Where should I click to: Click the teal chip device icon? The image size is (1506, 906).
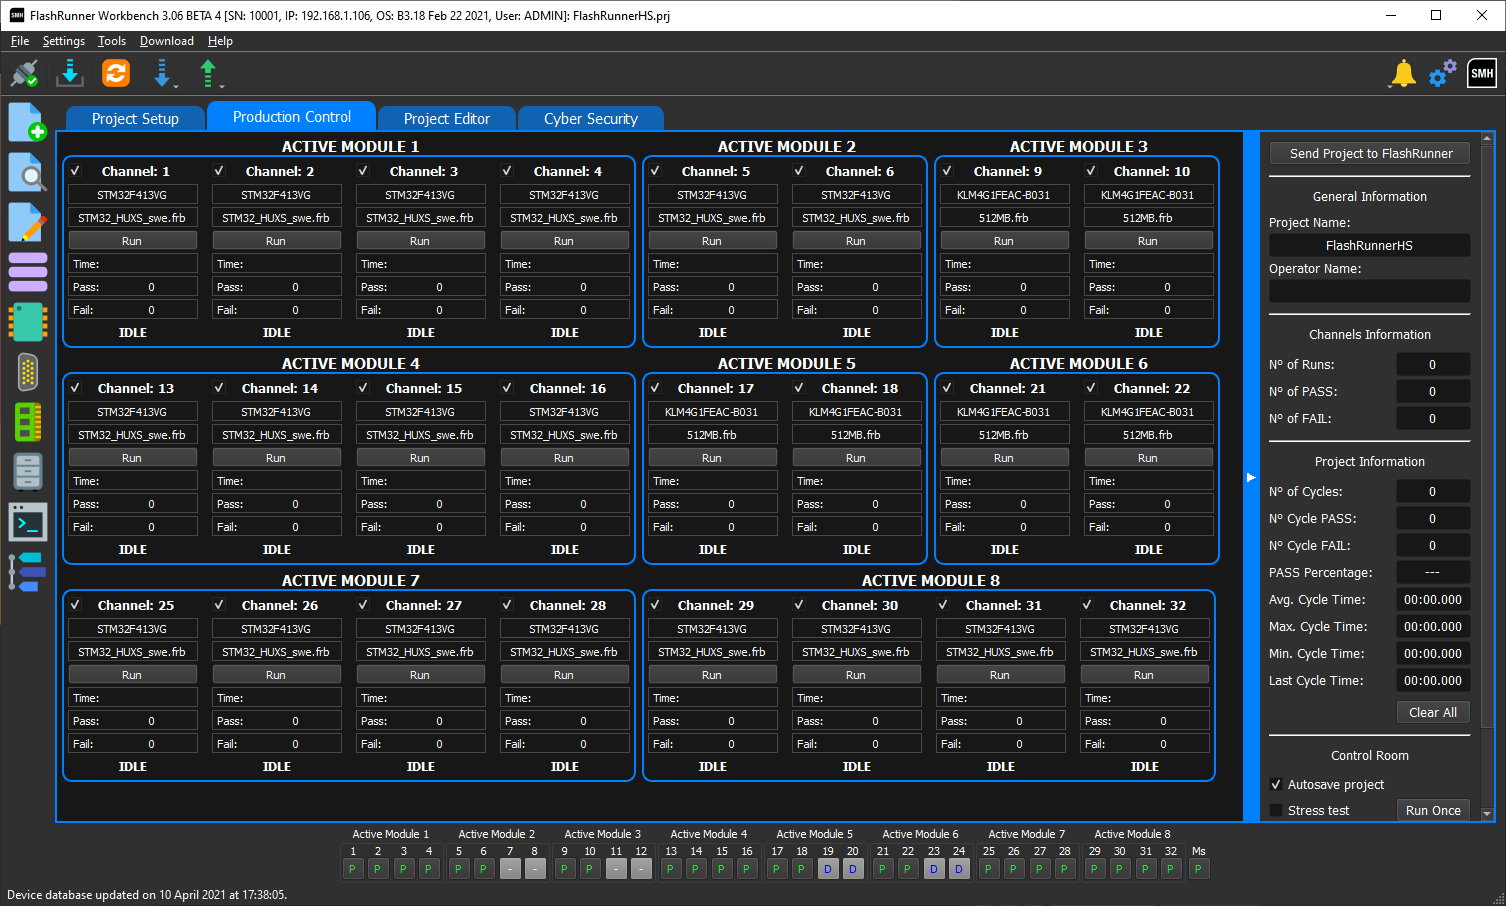pos(27,322)
